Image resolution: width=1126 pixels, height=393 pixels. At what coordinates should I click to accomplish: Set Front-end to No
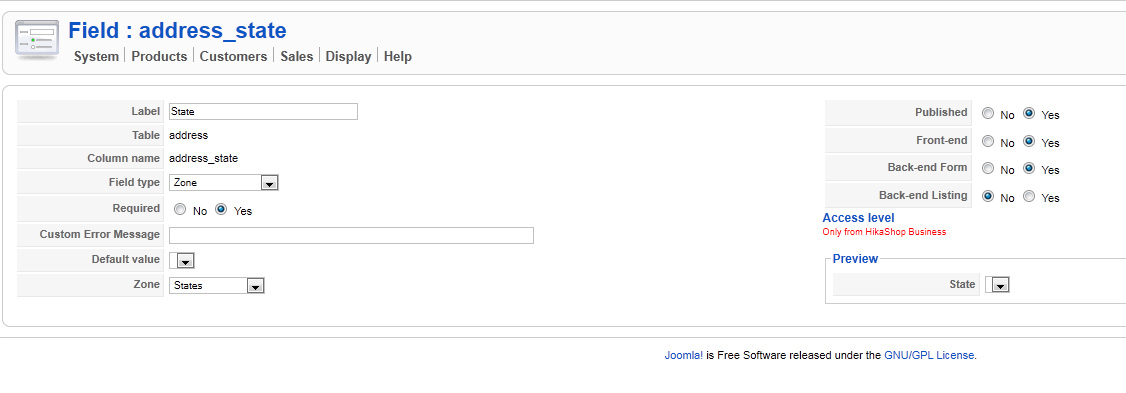coord(988,142)
